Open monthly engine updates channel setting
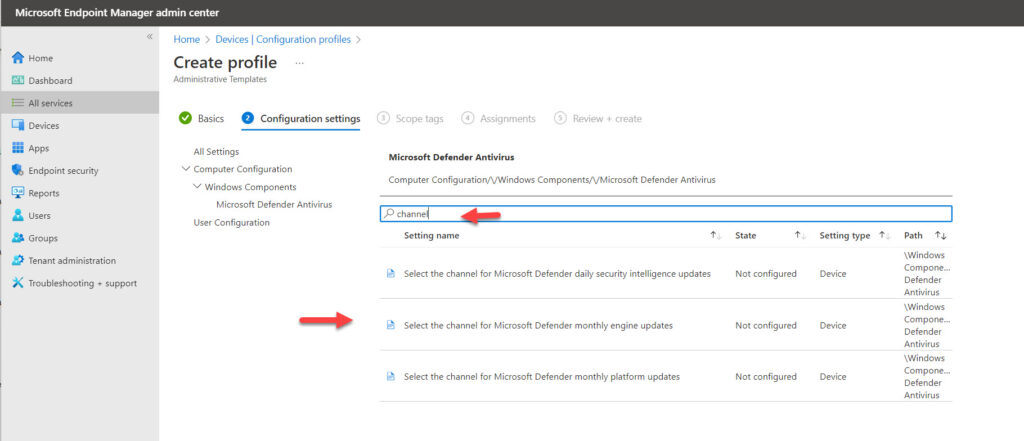Screen dimensions: 1024x441 click(538, 325)
